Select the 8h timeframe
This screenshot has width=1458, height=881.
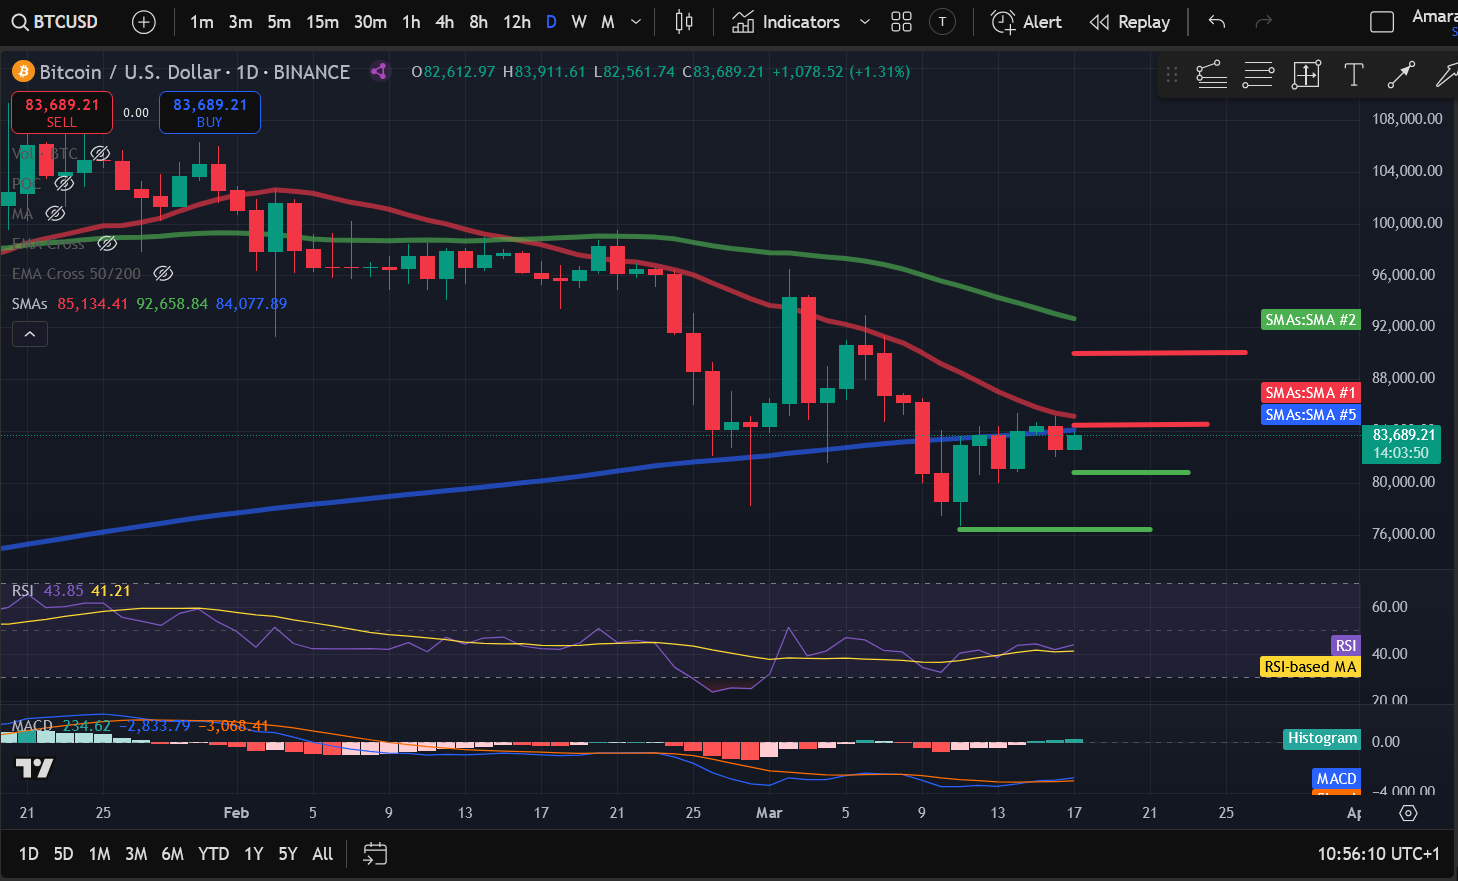[479, 22]
